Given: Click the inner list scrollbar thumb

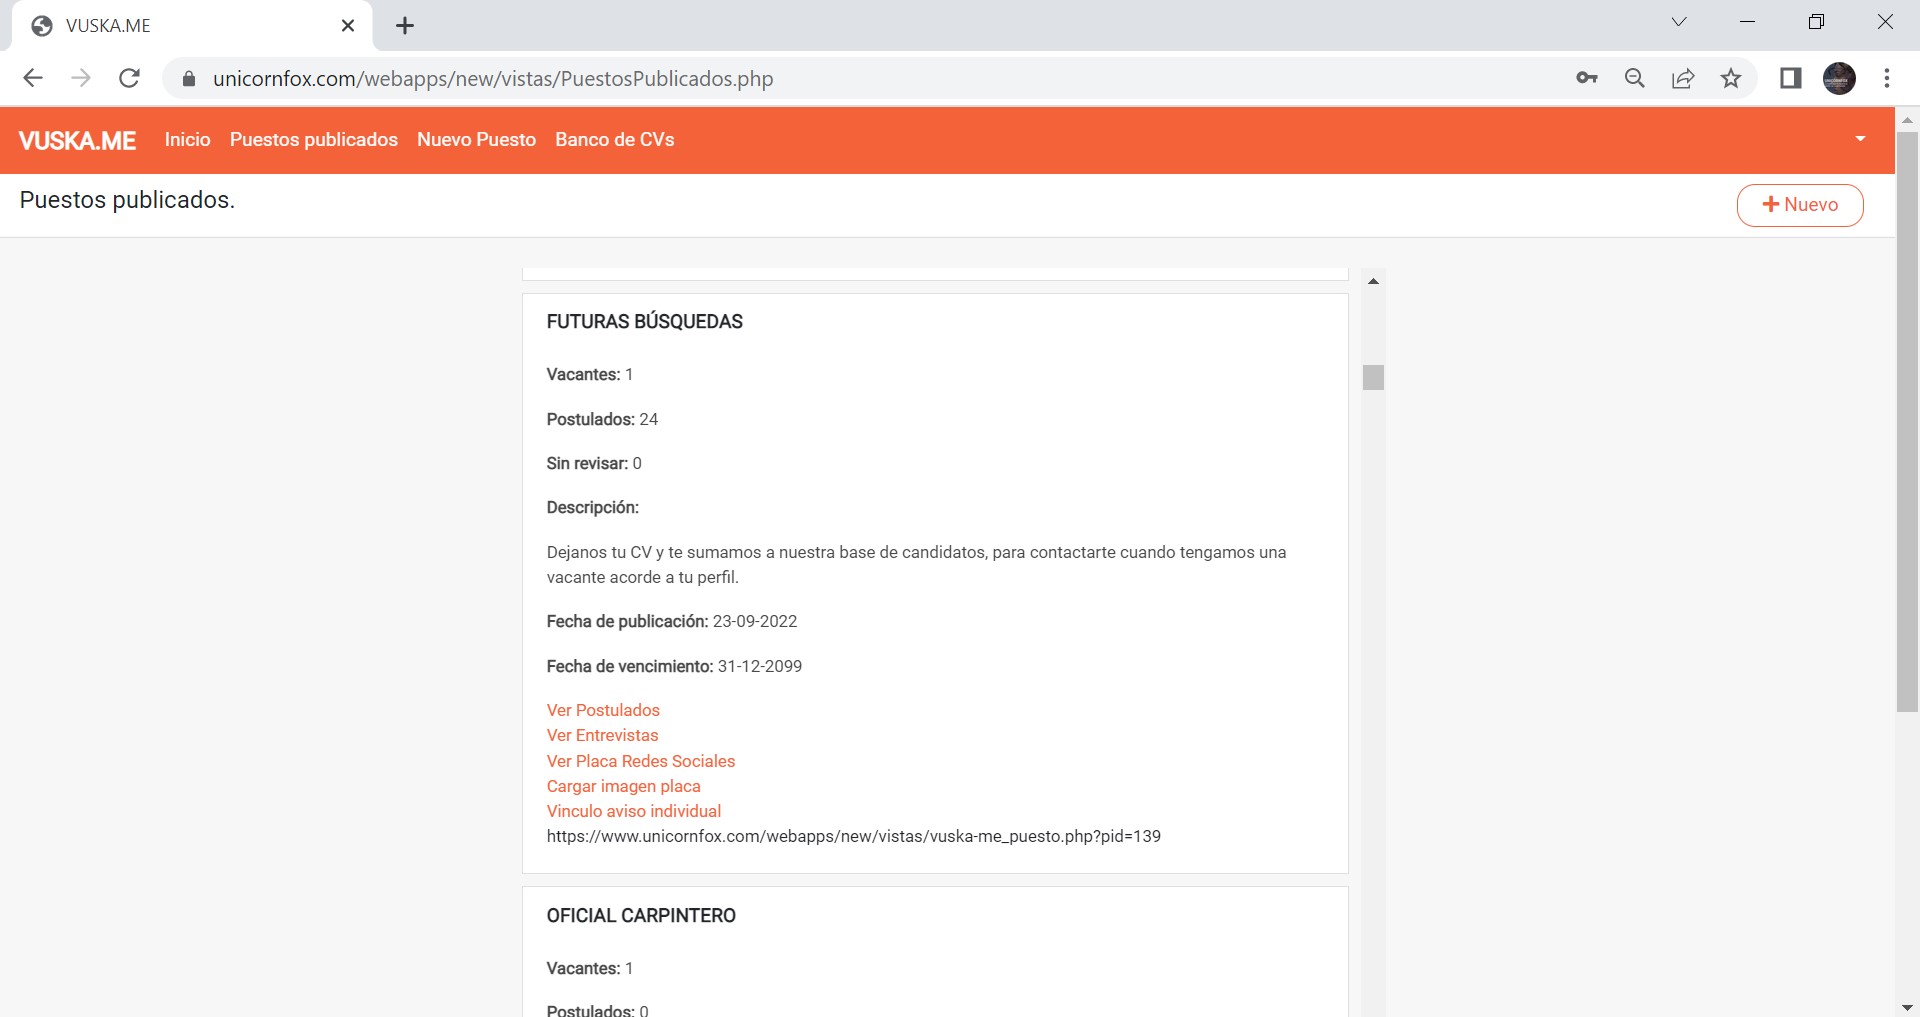Looking at the screenshot, I should tap(1373, 377).
